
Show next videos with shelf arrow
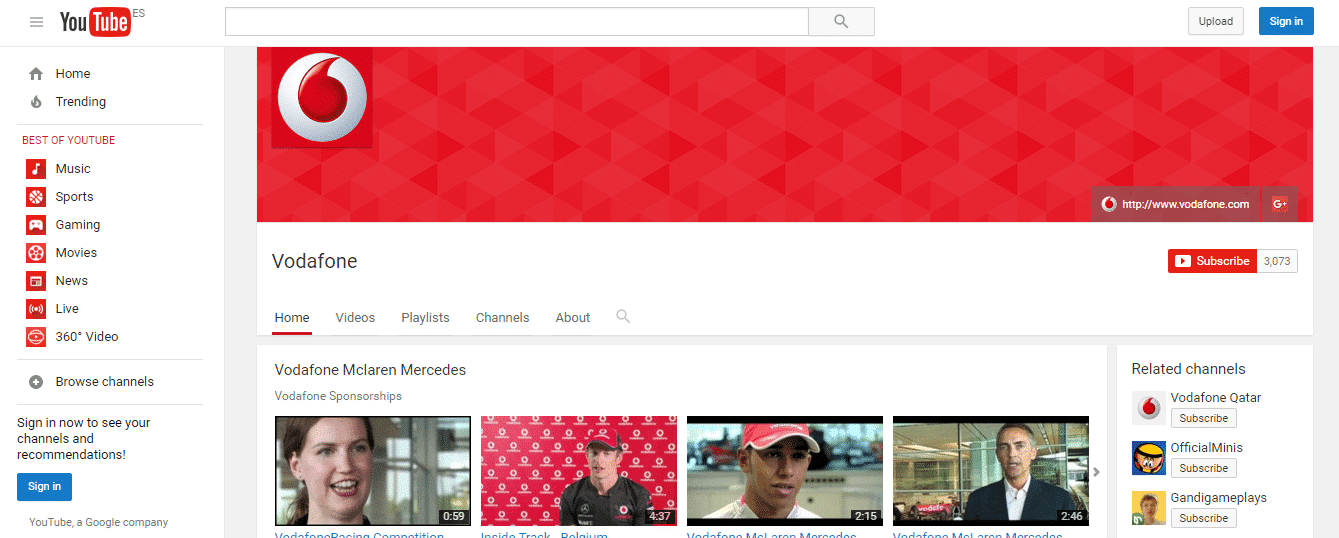coord(1096,472)
